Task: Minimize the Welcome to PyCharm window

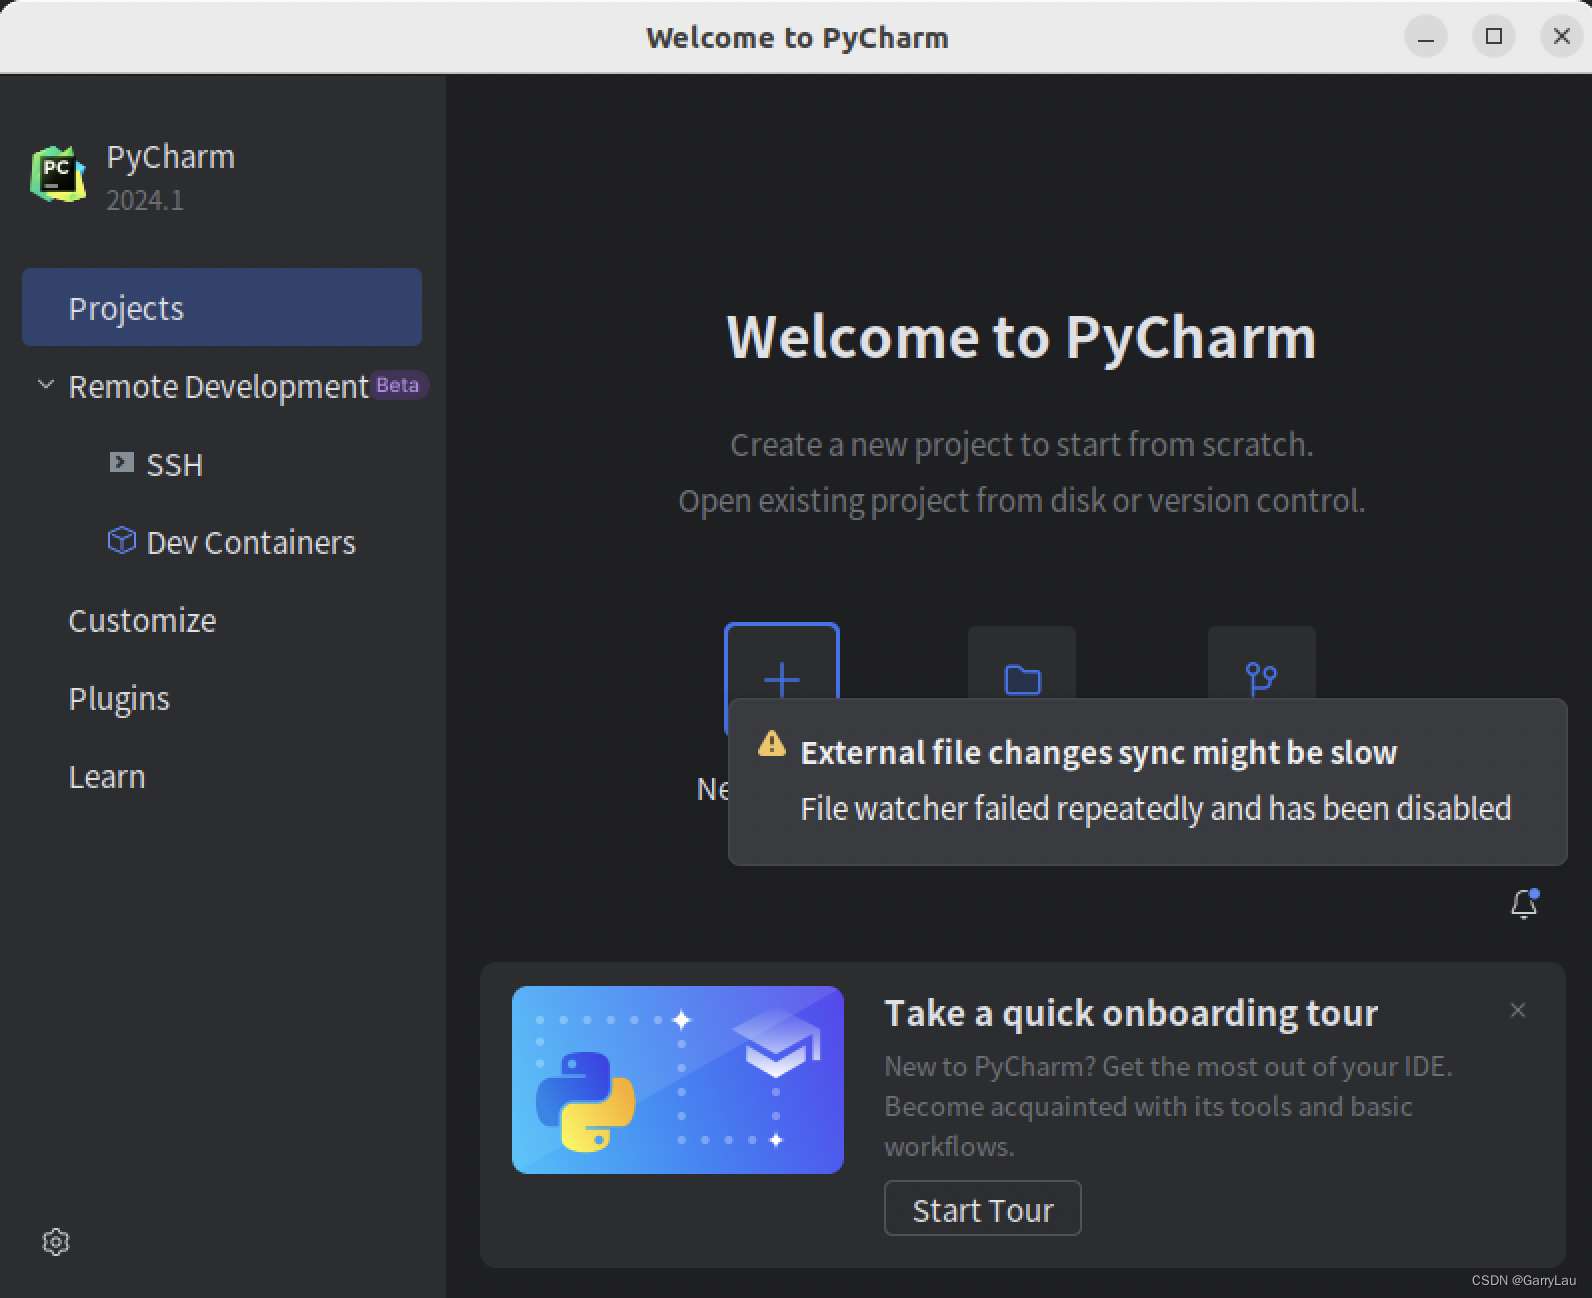Action: [1426, 37]
